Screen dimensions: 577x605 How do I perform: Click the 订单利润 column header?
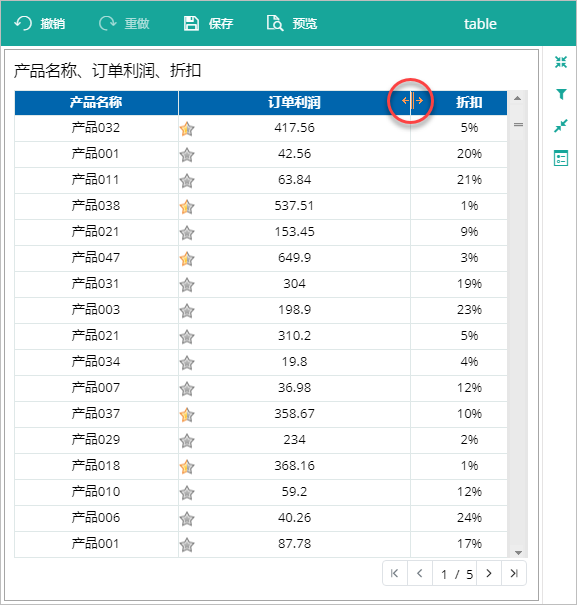[294, 103]
